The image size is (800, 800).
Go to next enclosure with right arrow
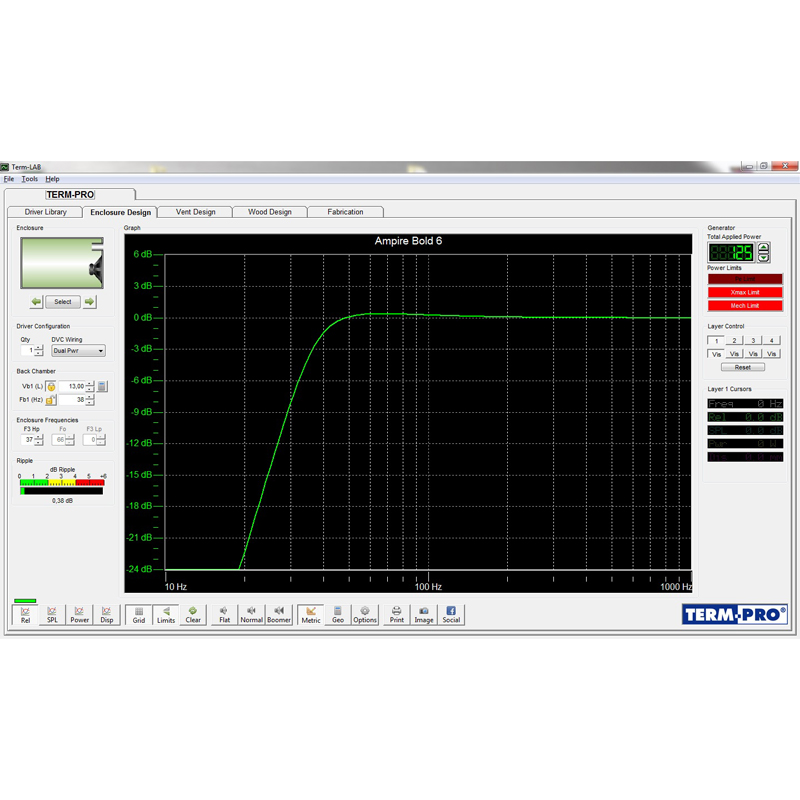(x=89, y=301)
